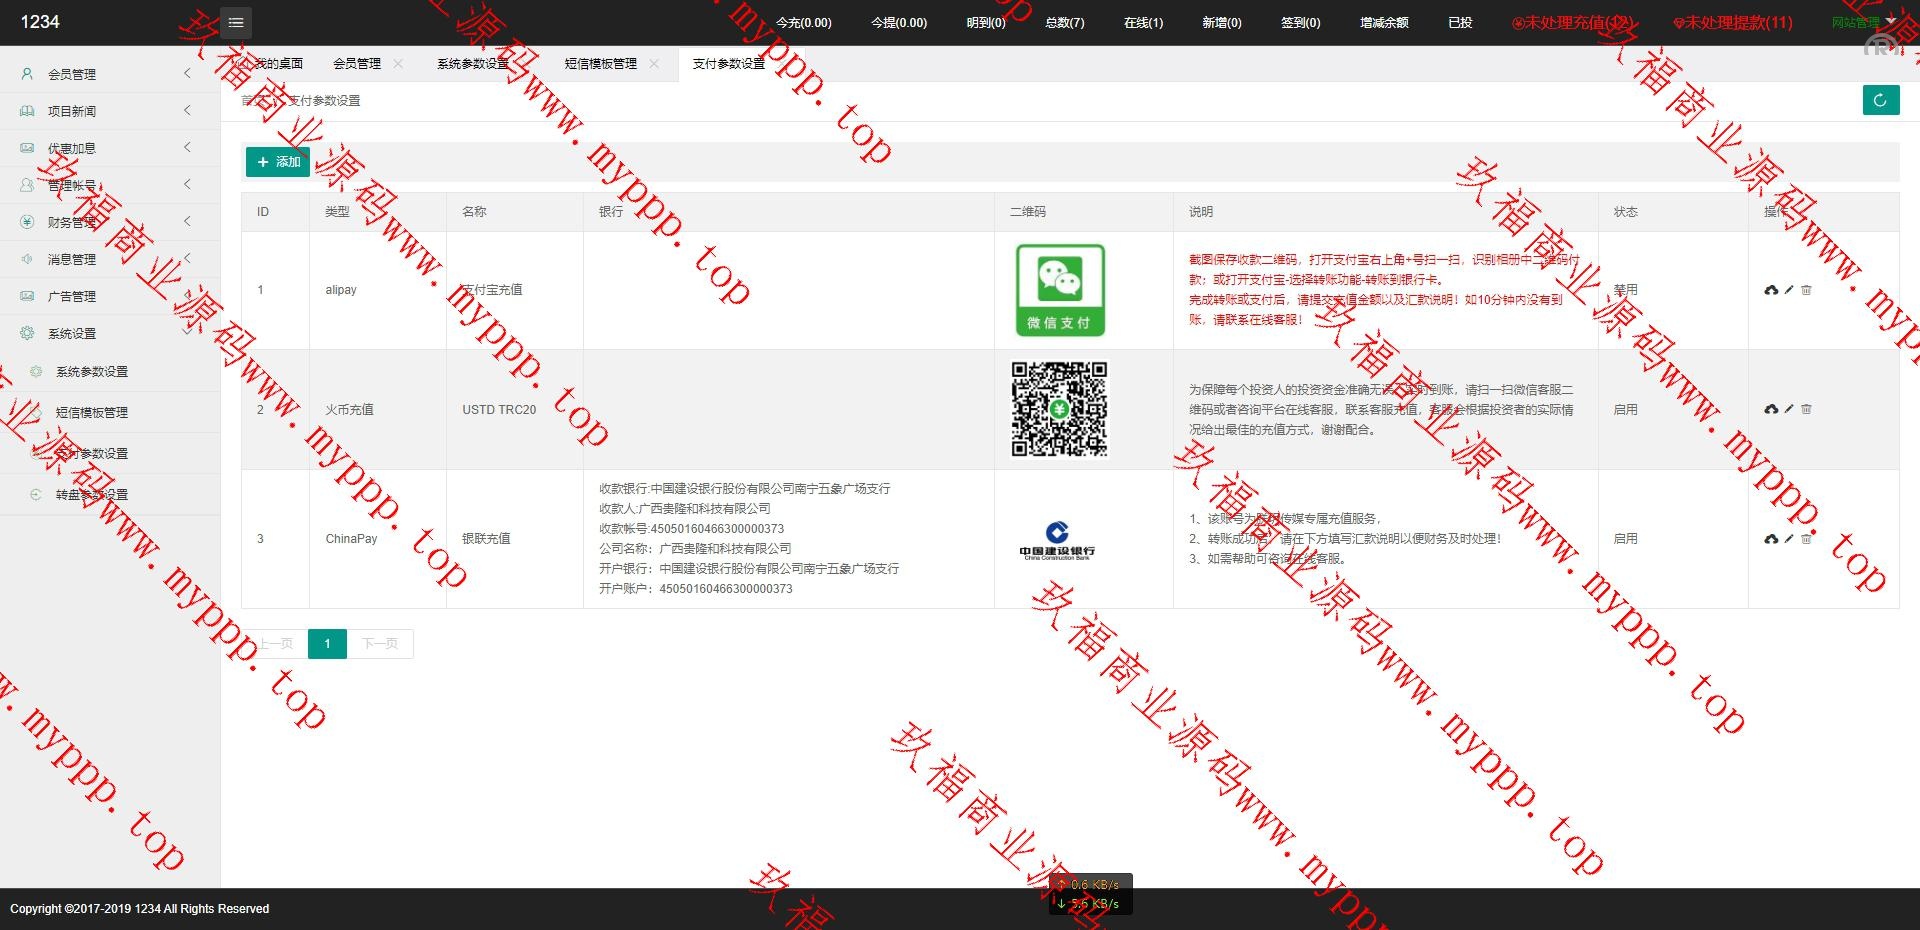Edit the USTD TRC20 row with pencil
The image size is (1920, 930).
[x=1789, y=409]
